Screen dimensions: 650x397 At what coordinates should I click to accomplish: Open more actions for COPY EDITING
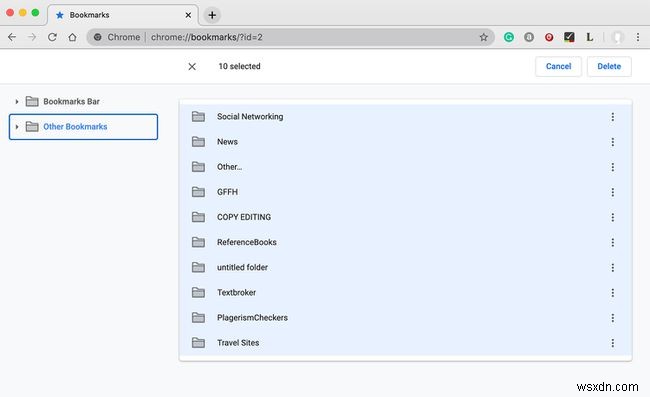612,218
